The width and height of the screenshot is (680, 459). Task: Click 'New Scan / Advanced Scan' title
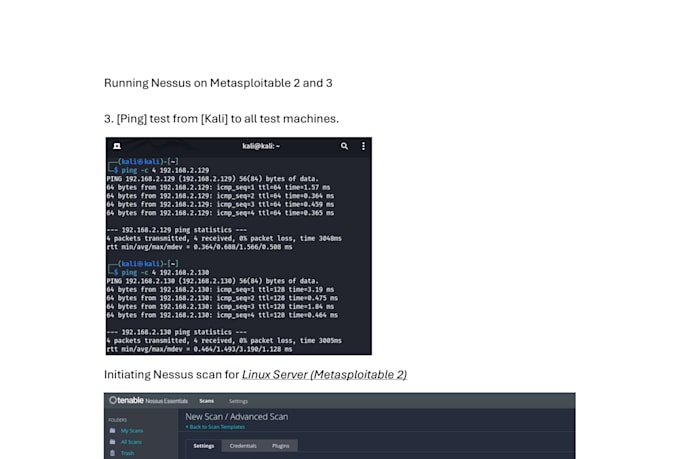pyautogui.click(x=237, y=417)
